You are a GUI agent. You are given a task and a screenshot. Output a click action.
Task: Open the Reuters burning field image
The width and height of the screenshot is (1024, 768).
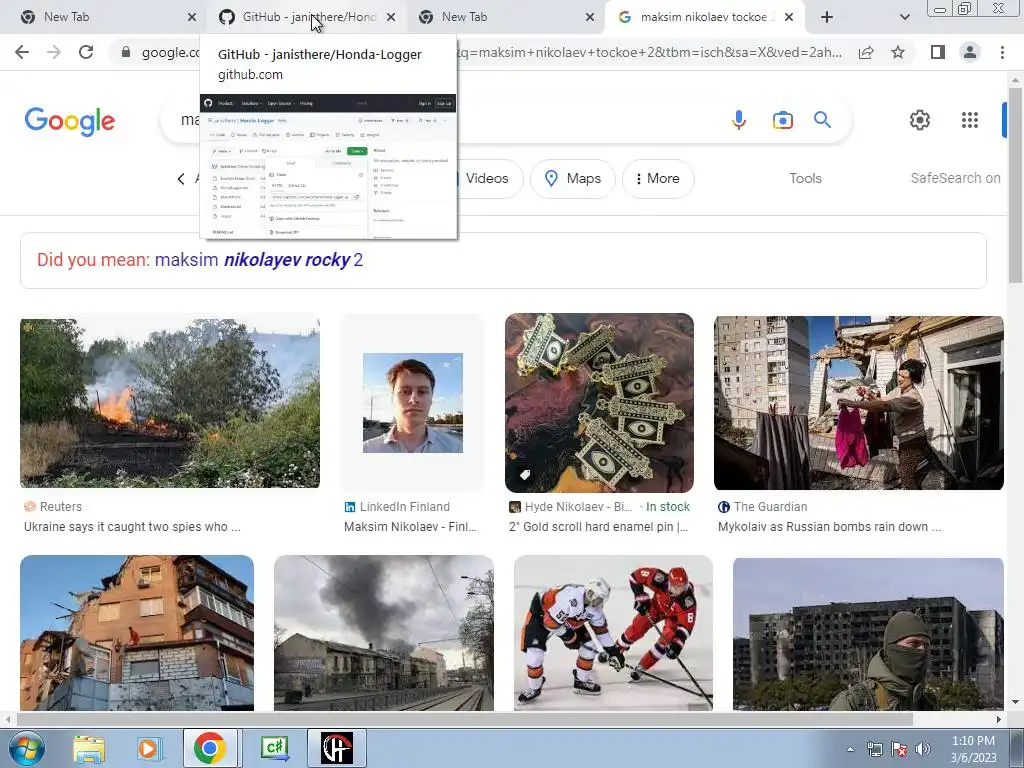pos(170,403)
